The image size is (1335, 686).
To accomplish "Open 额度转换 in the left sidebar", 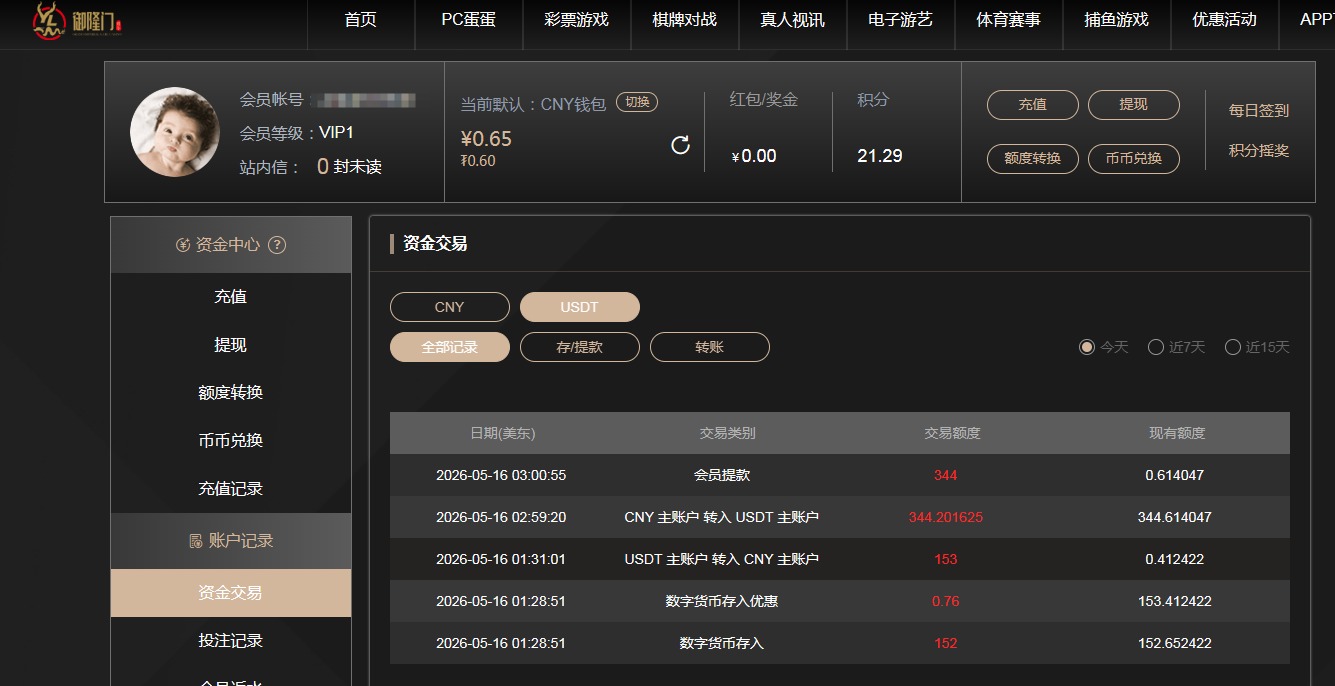I will (x=231, y=393).
